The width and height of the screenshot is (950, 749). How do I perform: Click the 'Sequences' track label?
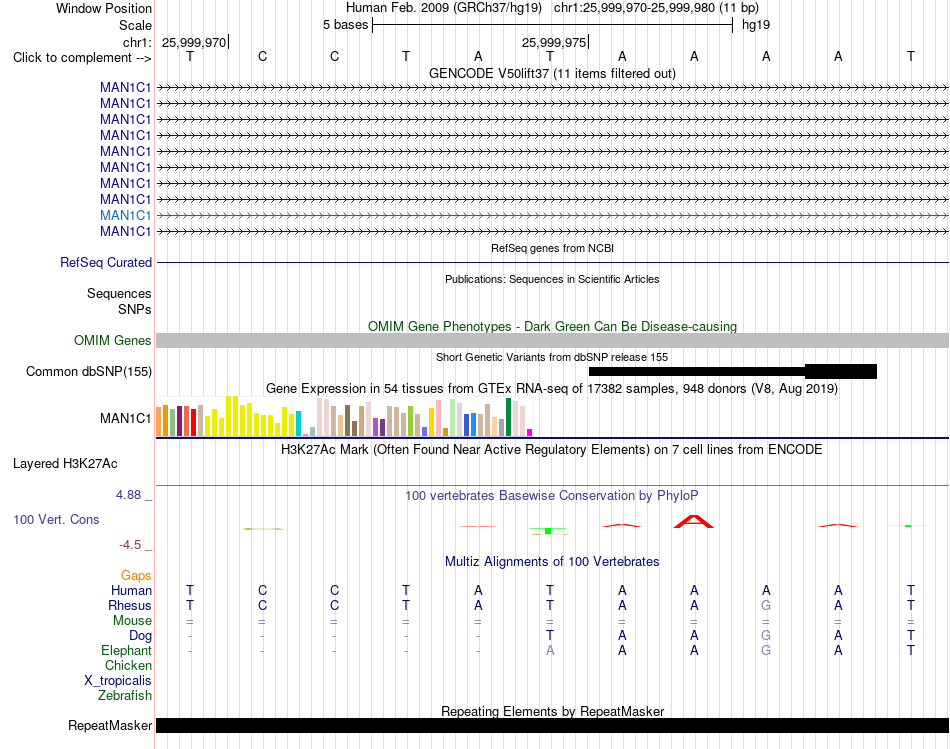pos(119,293)
